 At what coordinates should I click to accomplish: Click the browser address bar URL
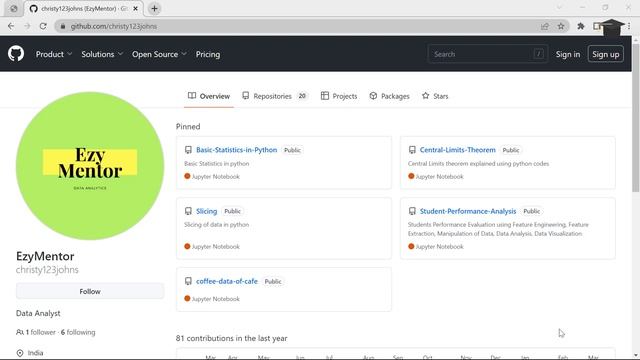point(113,26)
